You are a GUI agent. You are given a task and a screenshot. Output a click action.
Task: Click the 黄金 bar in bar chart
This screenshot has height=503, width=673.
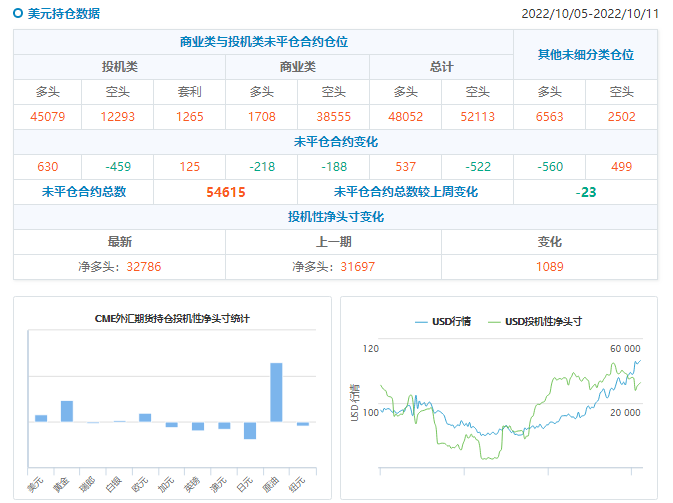pyautogui.click(x=67, y=411)
